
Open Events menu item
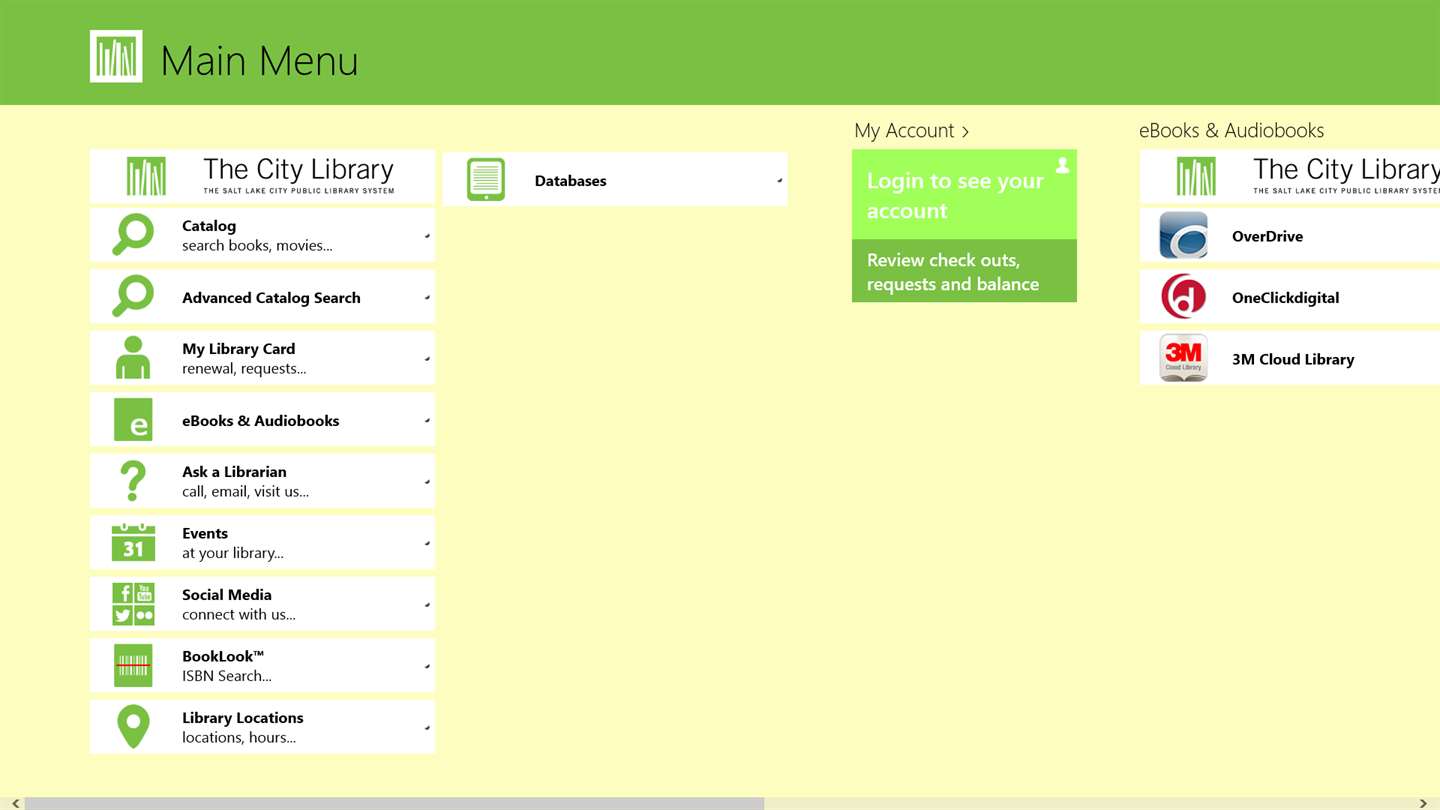tap(262, 543)
